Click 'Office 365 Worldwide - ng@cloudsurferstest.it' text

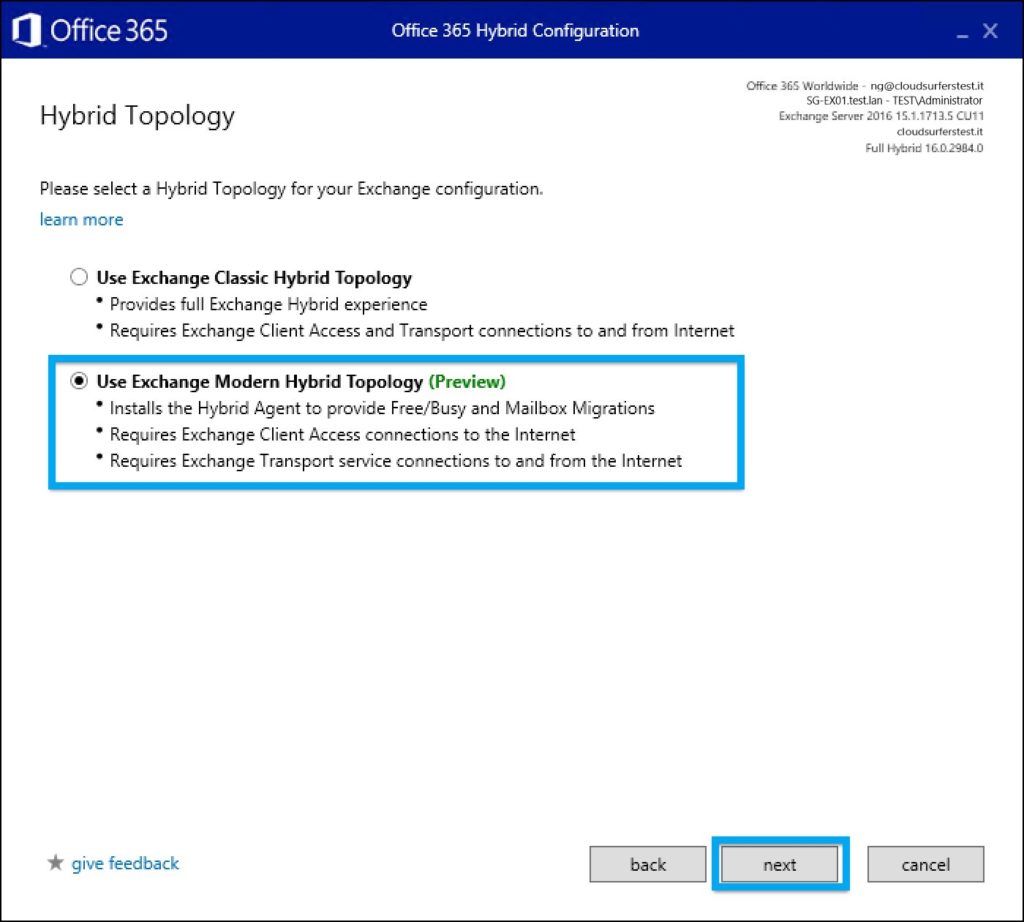click(865, 86)
